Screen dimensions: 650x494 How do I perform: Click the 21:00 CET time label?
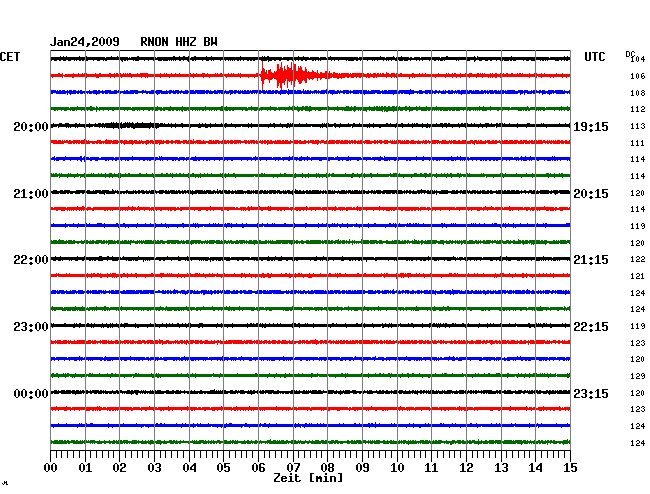[x=31, y=194]
